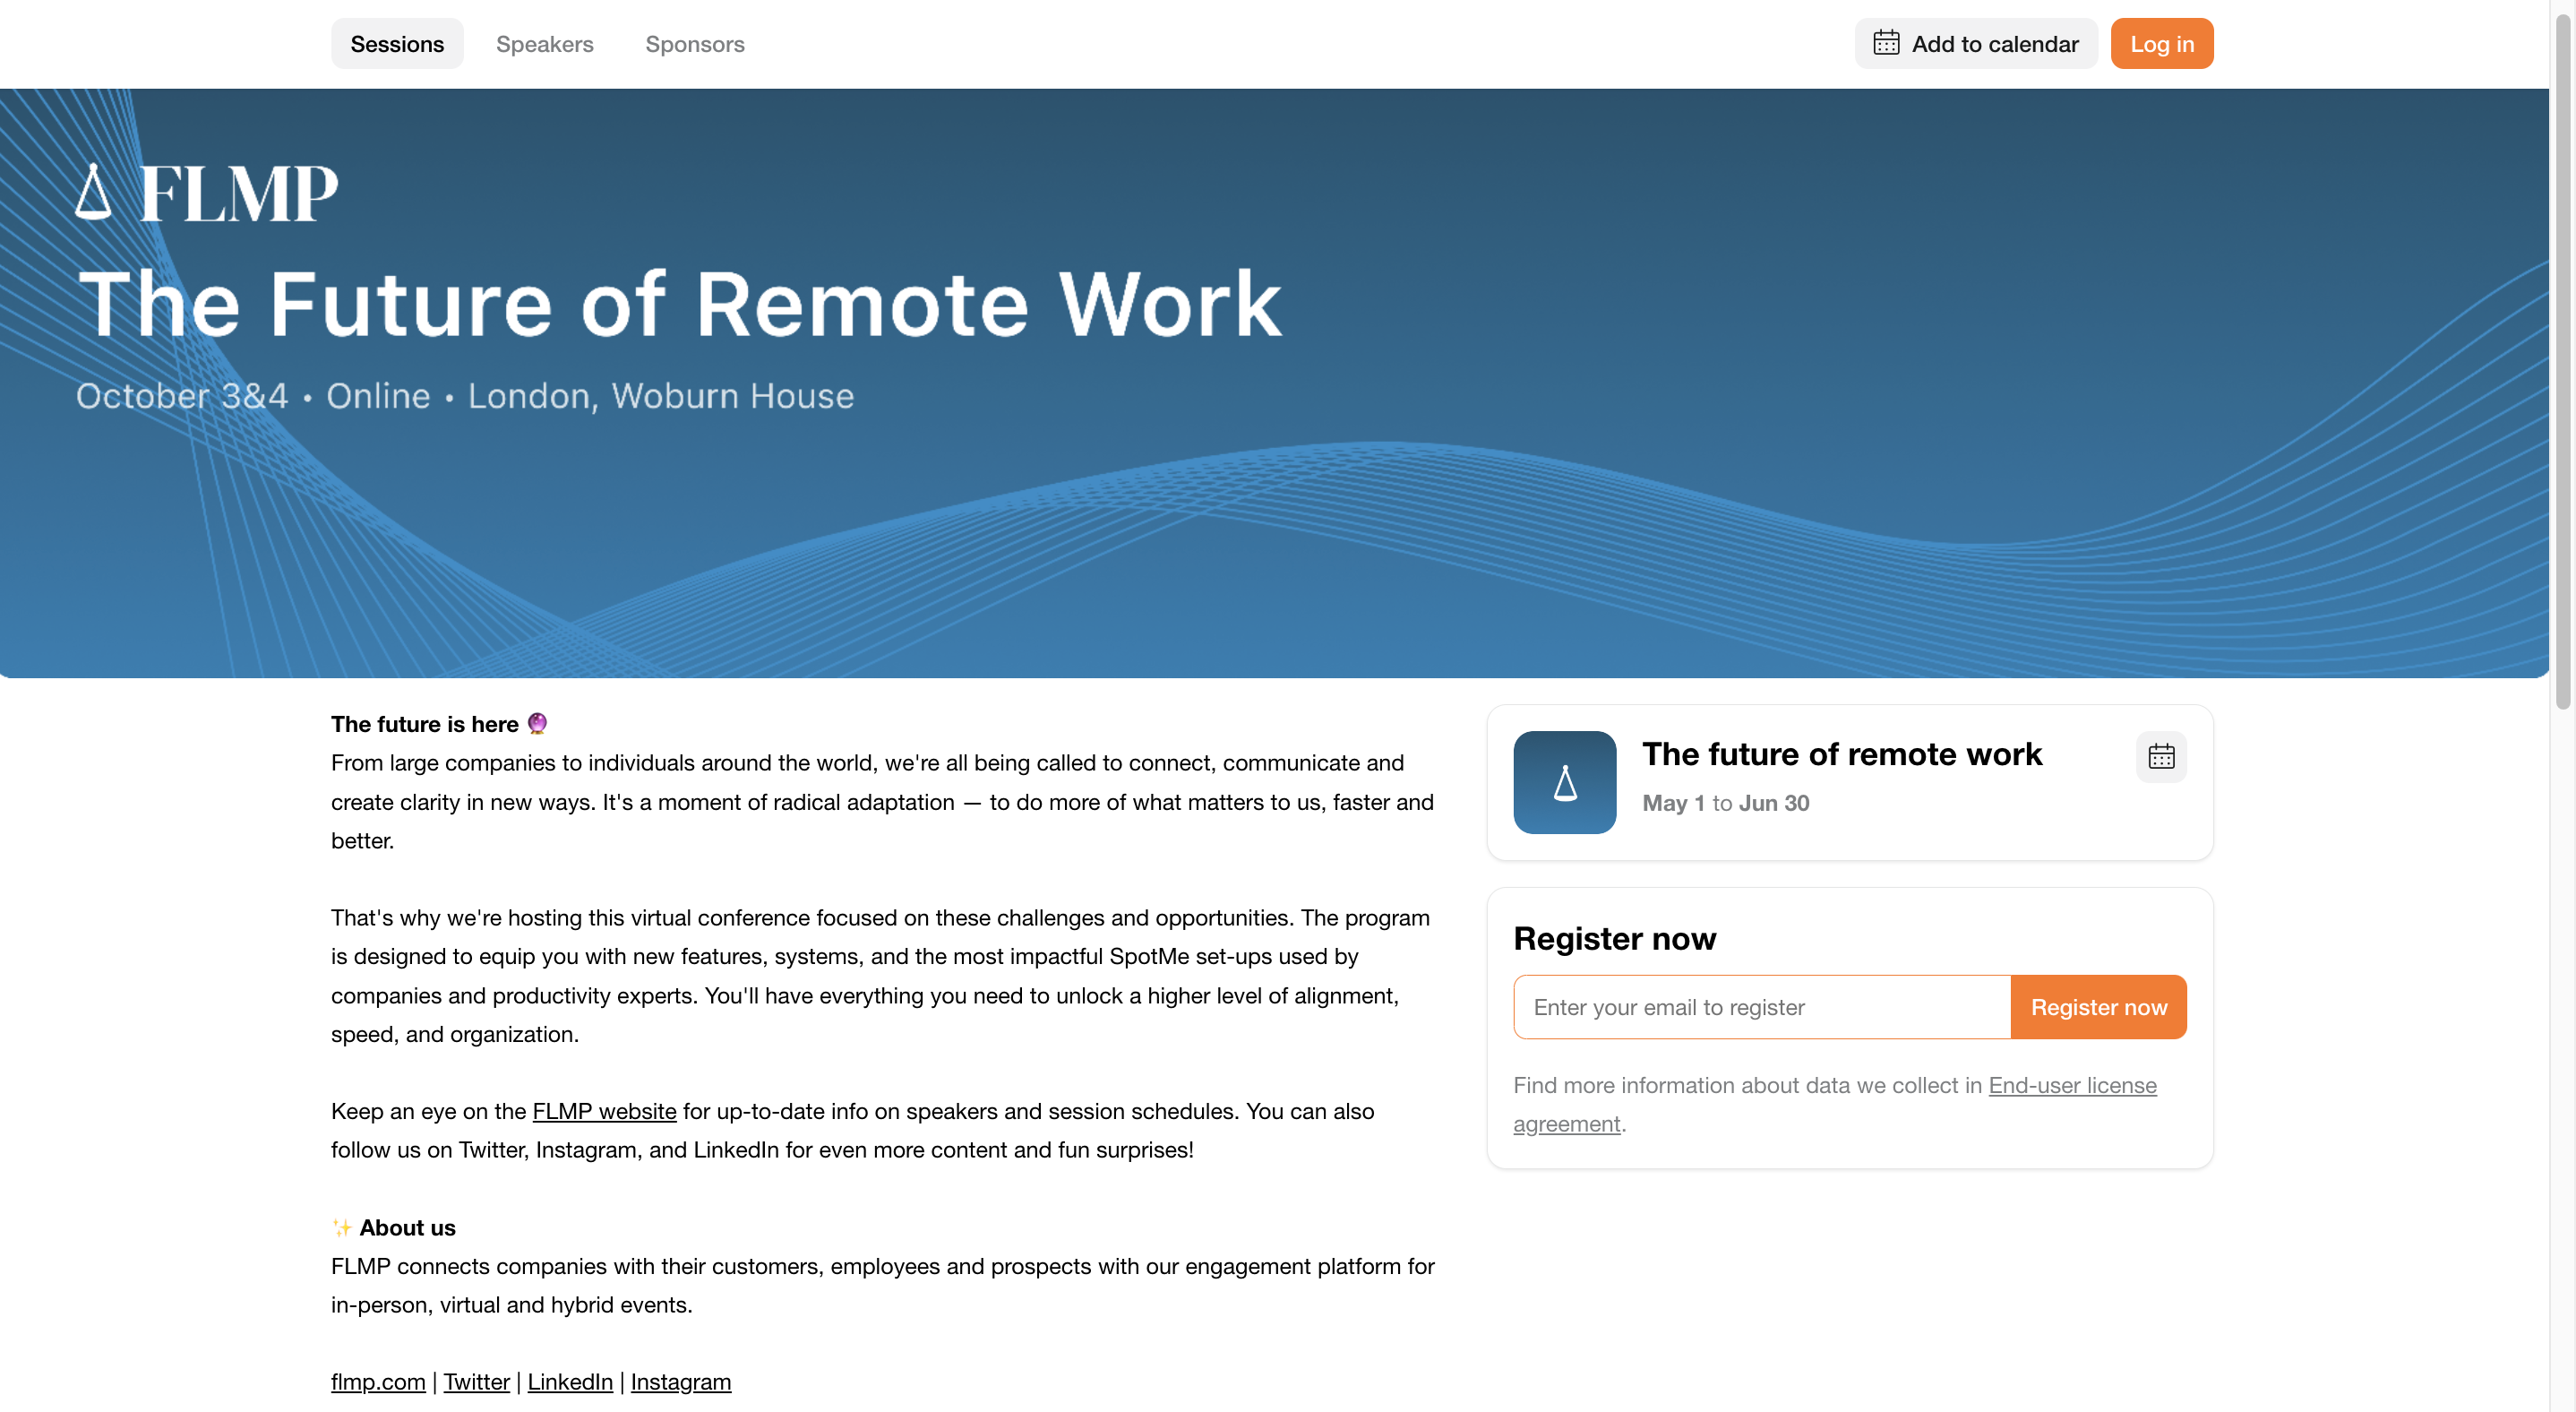Open the LinkedIn link
Viewport: 2576px width, 1412px height.
[570, 1381]
